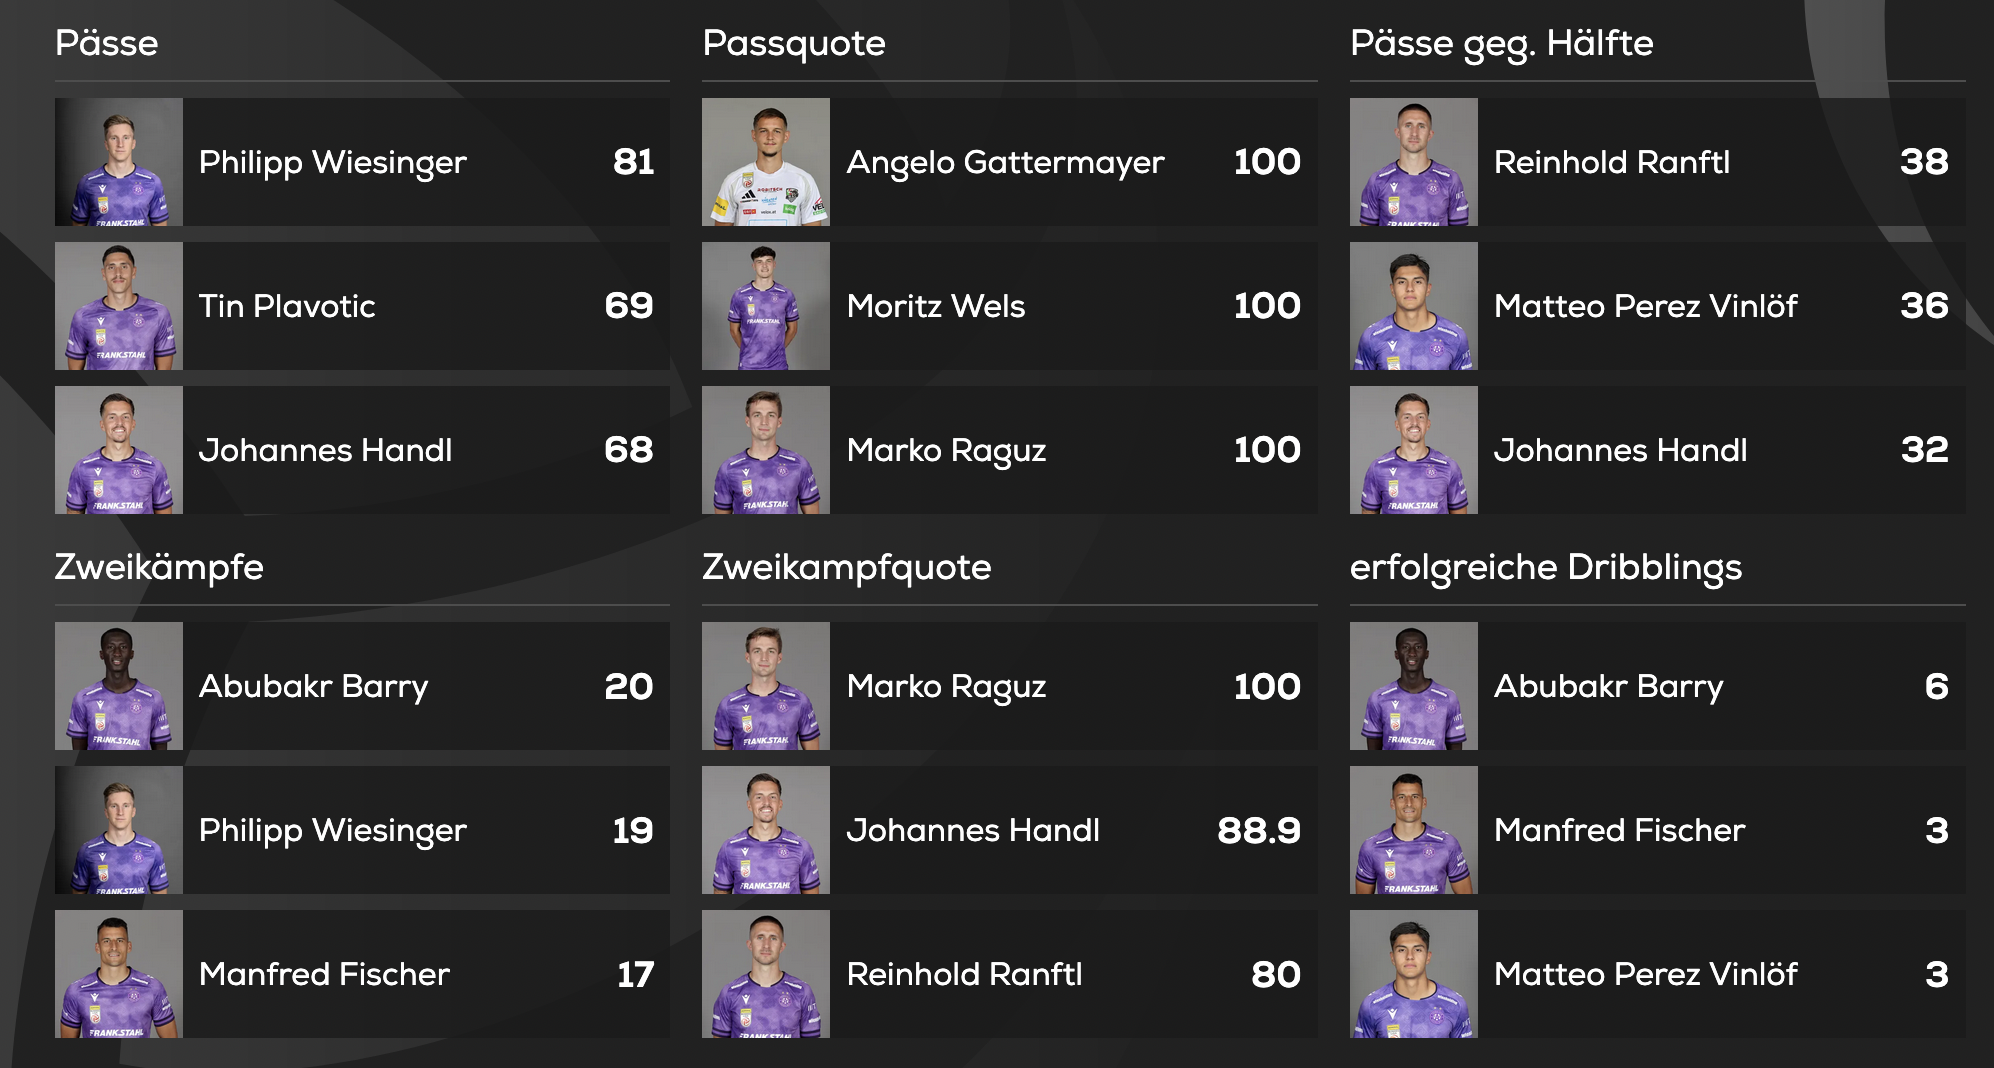Open Philipp Wiesinger's photo under Pässe
Viewport: 1994px width, 1068px height.
[x=119, y=162]
